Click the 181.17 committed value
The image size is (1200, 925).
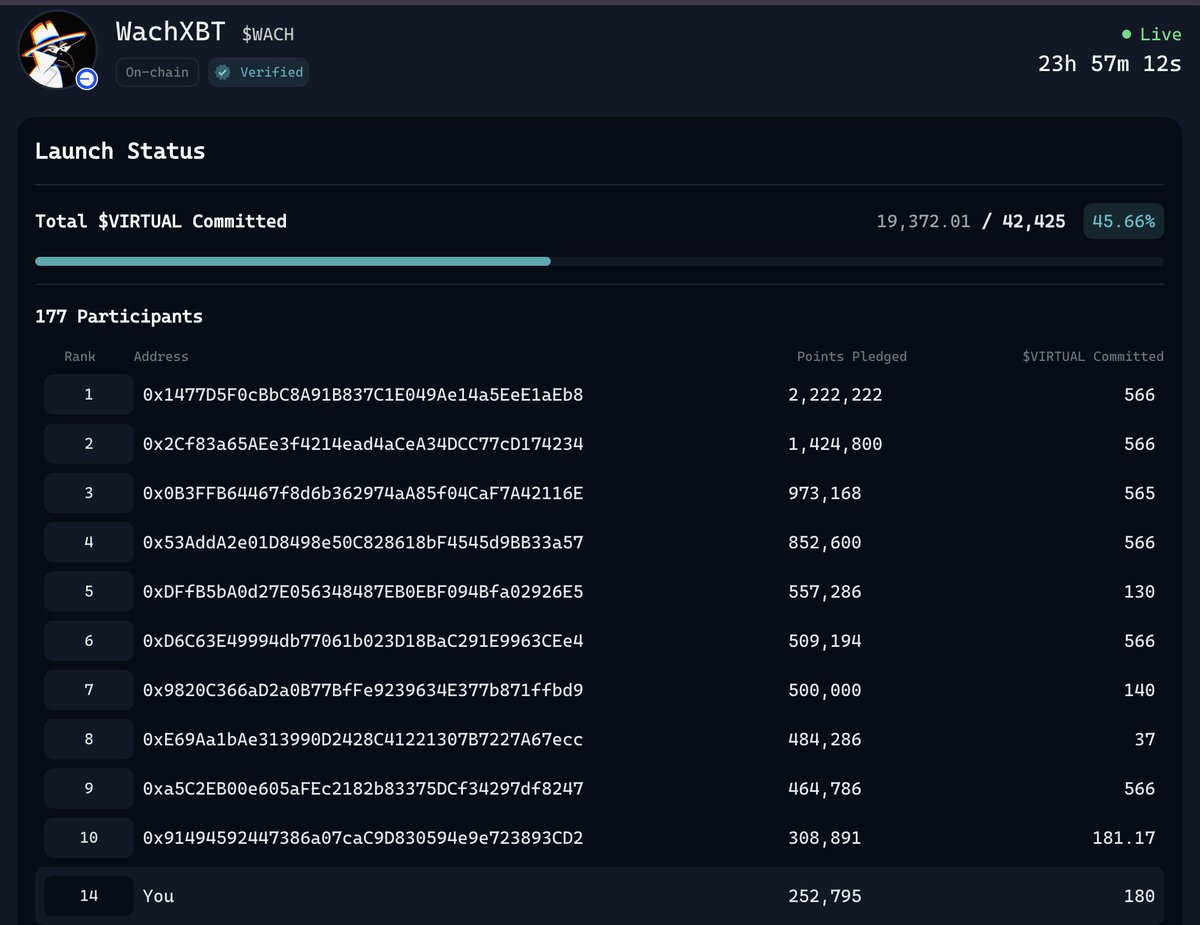pyautogui.click(x=1123, y=838)
